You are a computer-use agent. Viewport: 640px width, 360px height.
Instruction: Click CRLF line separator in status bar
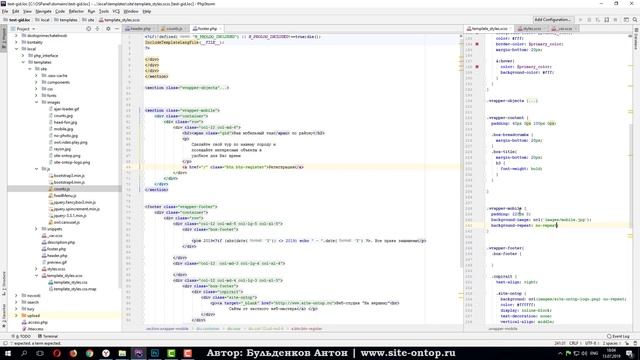pos(575,344)
